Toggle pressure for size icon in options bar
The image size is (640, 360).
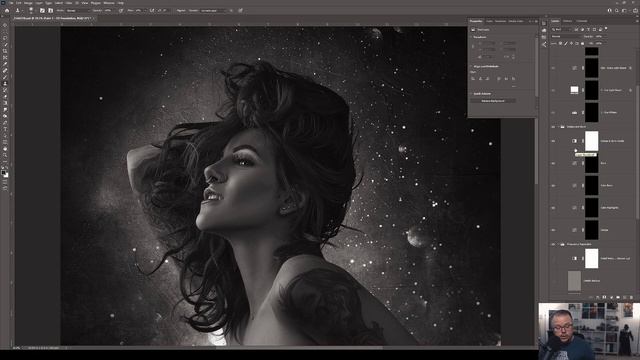coord(241,10)
